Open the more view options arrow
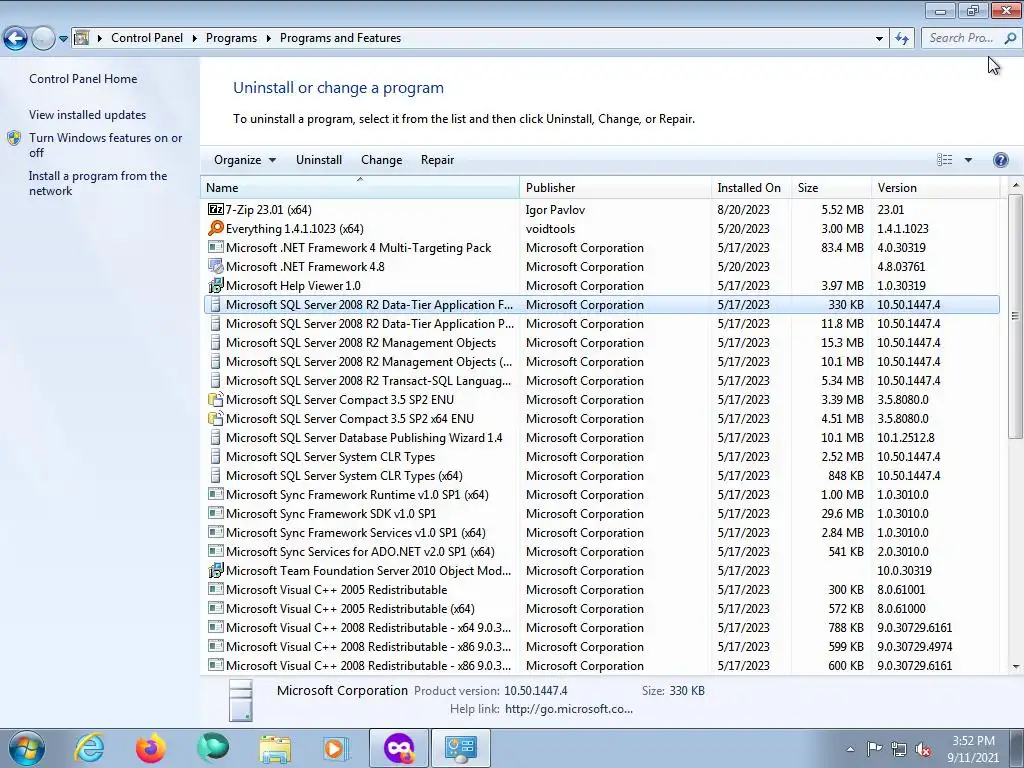 point(968,160)
